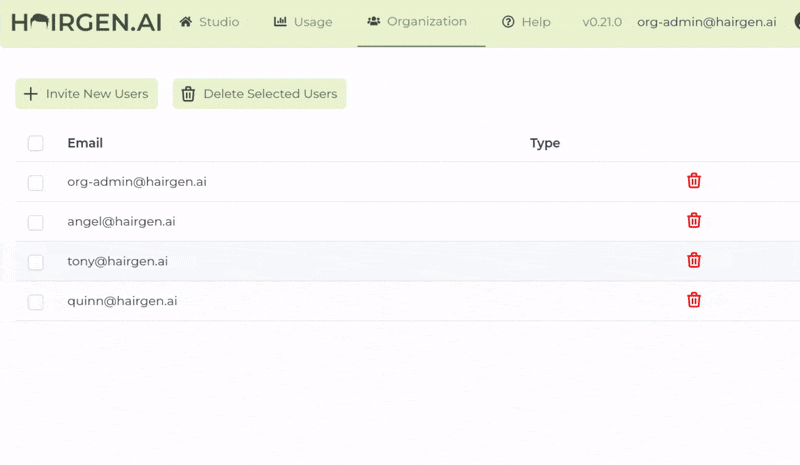The width and height of the screenshot is (800, 465).
Task: Mark the quinn@hairgen.ai row checkbox
Action: coord(36,302)
